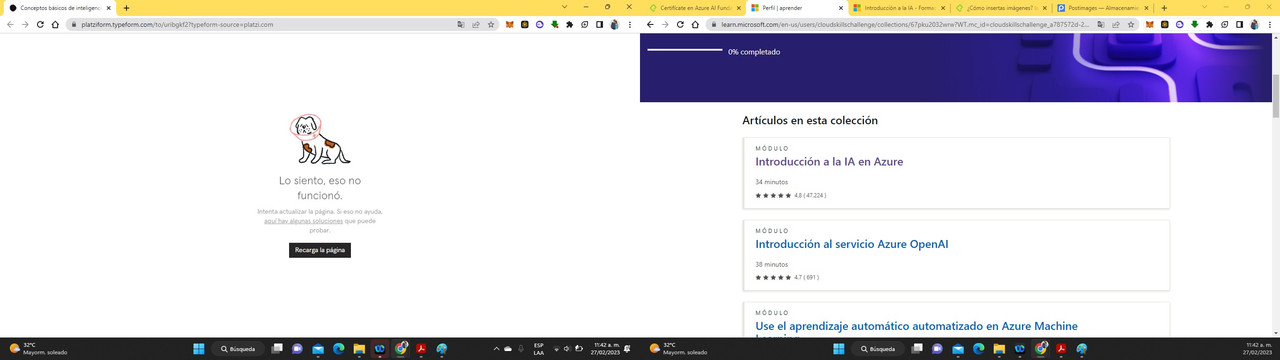Viewport: 1280px width, 360px height.
Task: Open the puzzle-piece Extensions menu in Typeform window
Action: pos(569,24)
